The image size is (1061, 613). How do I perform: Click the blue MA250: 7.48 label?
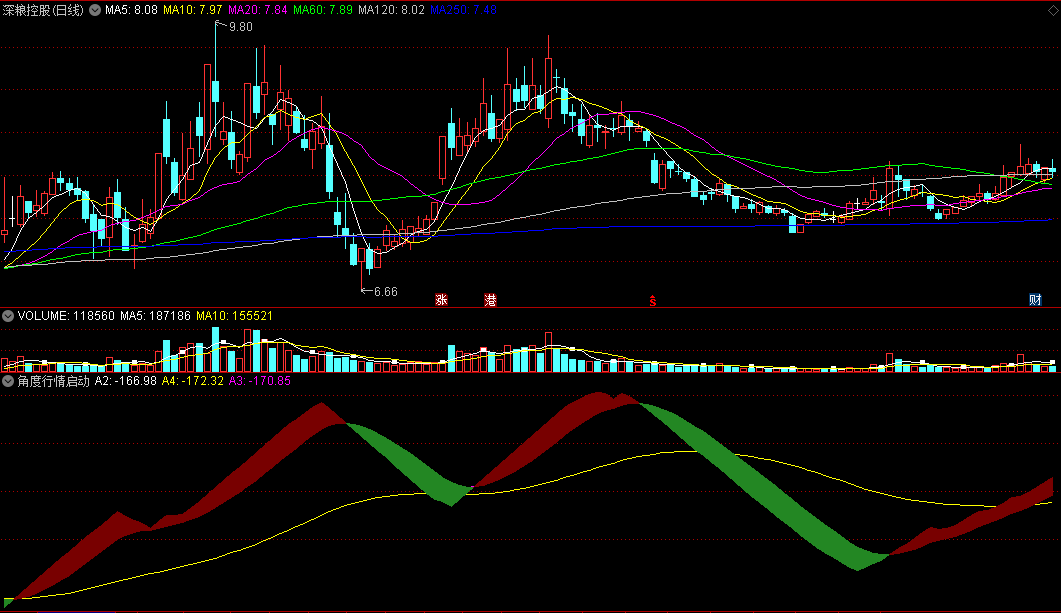click(x=464, y=10)
